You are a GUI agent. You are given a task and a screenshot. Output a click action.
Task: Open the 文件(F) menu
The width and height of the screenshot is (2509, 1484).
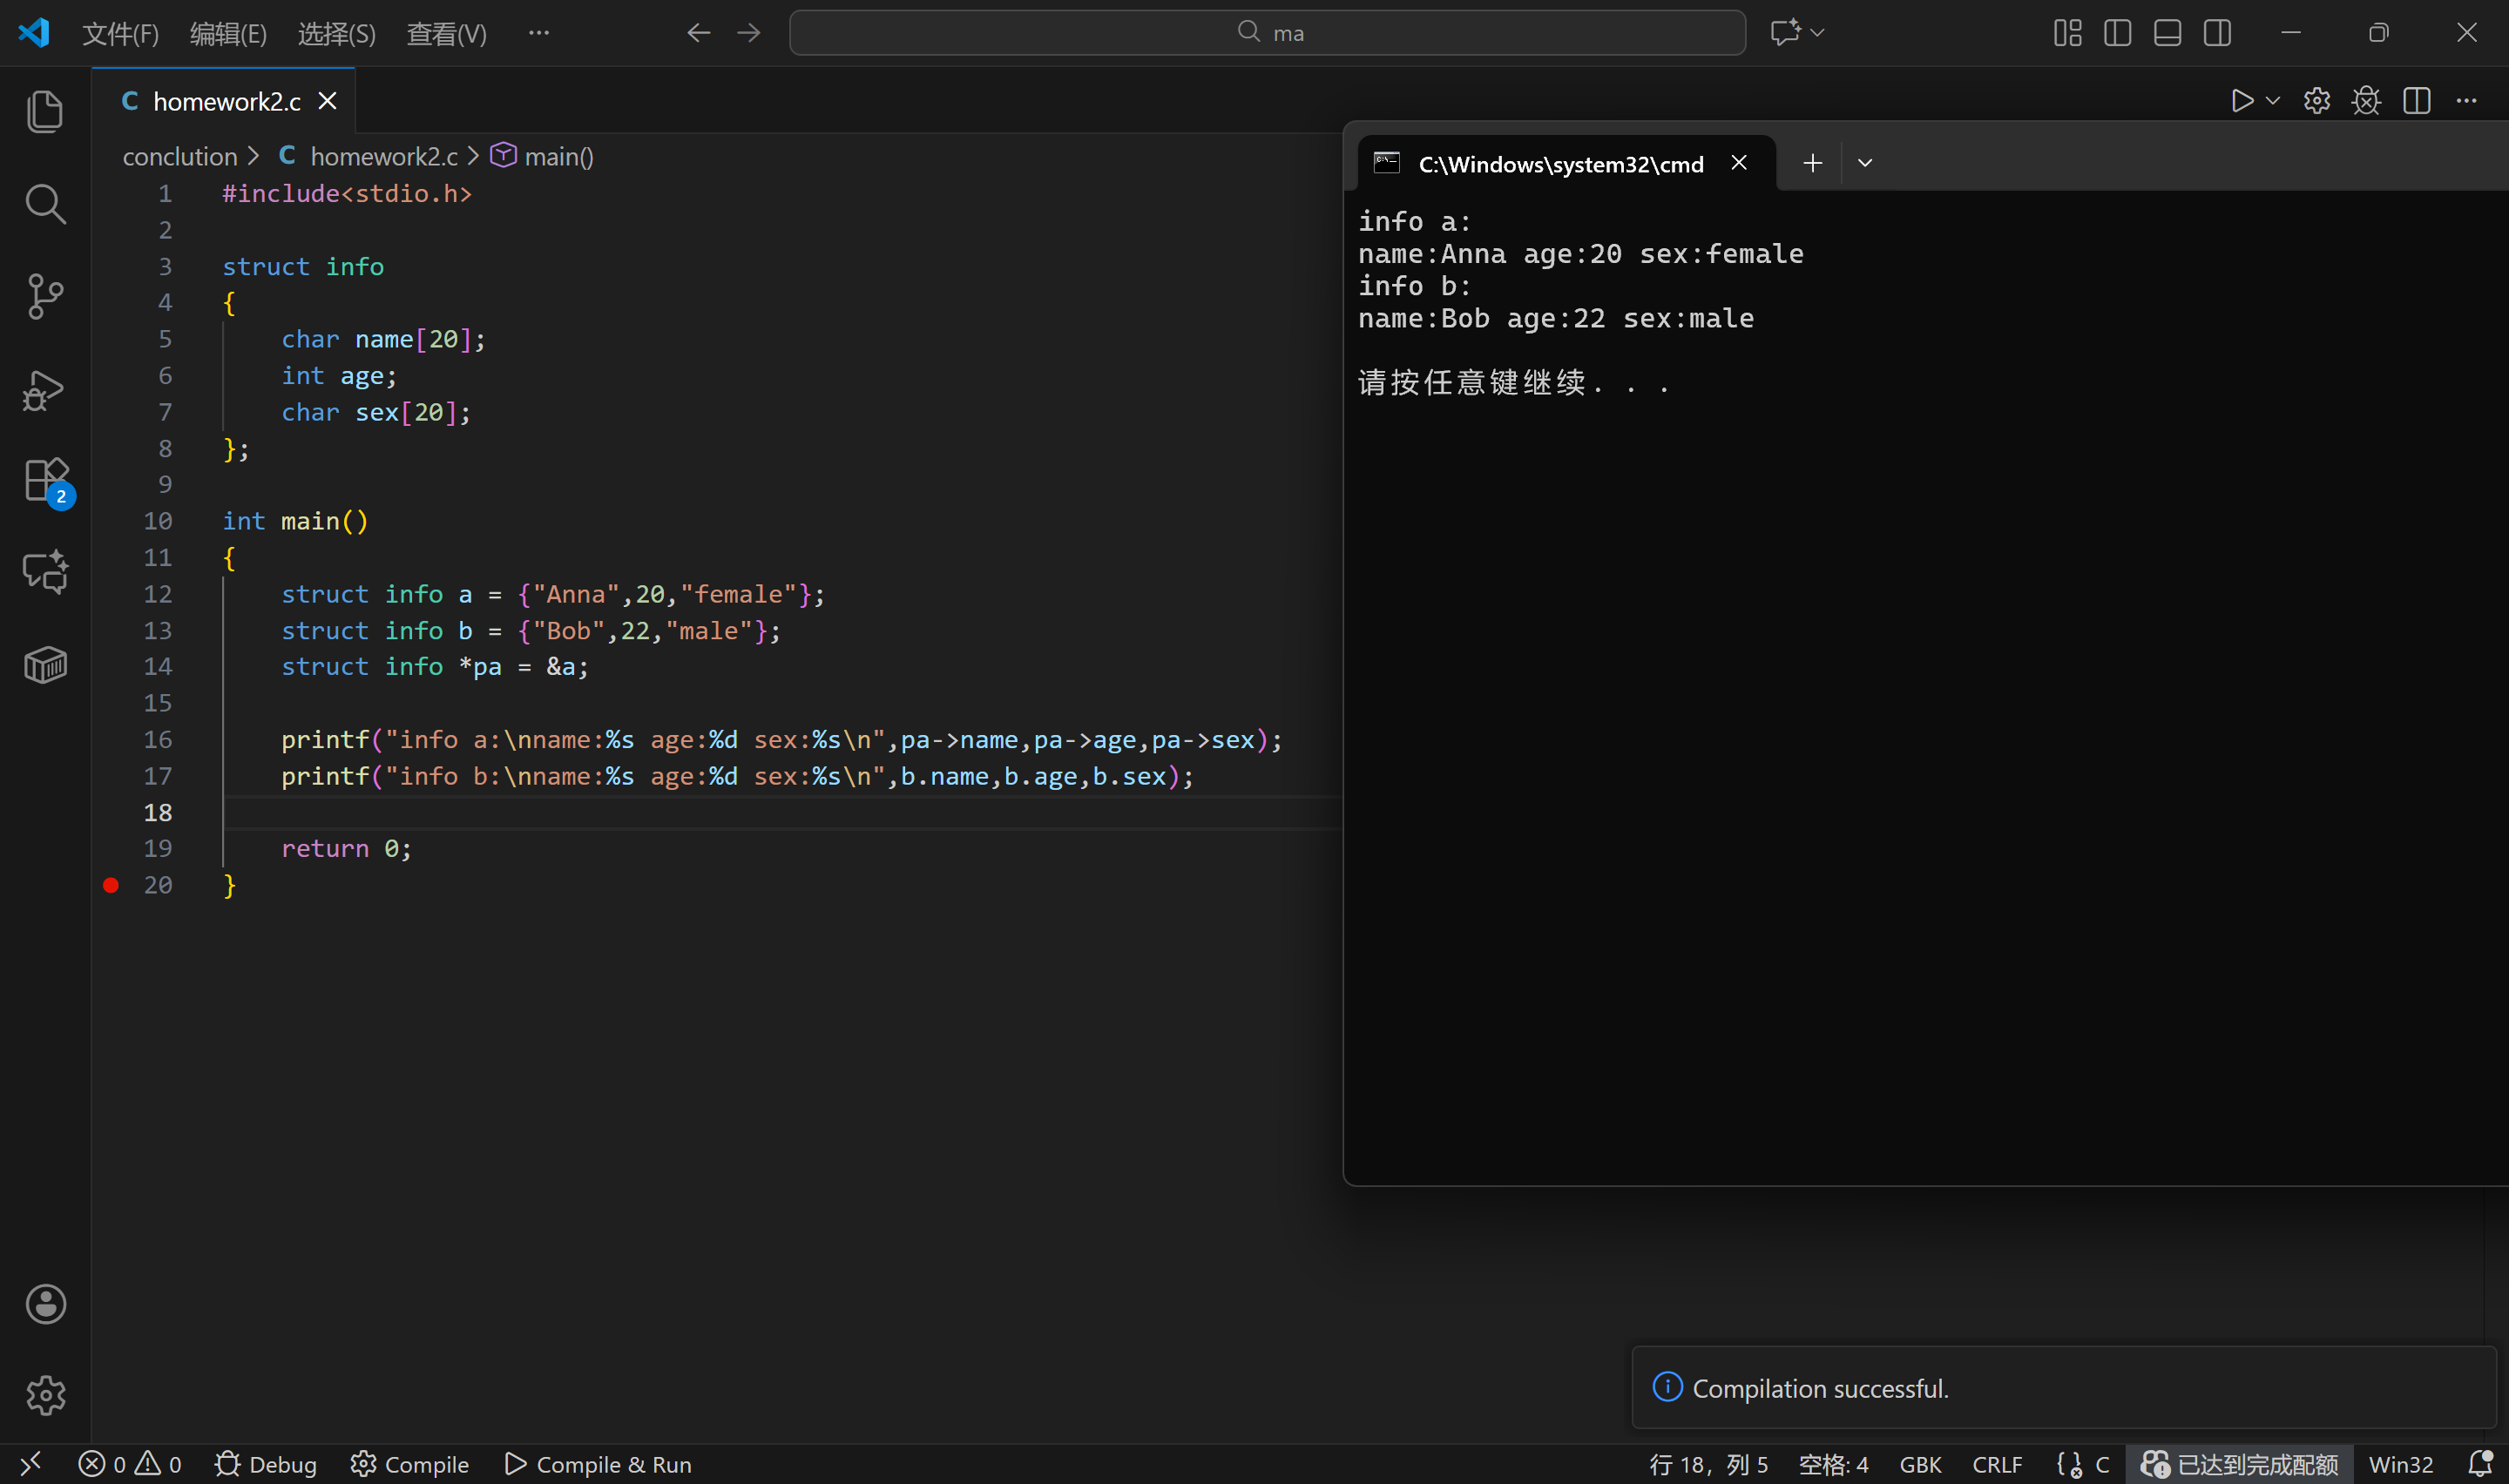(120, 34)
